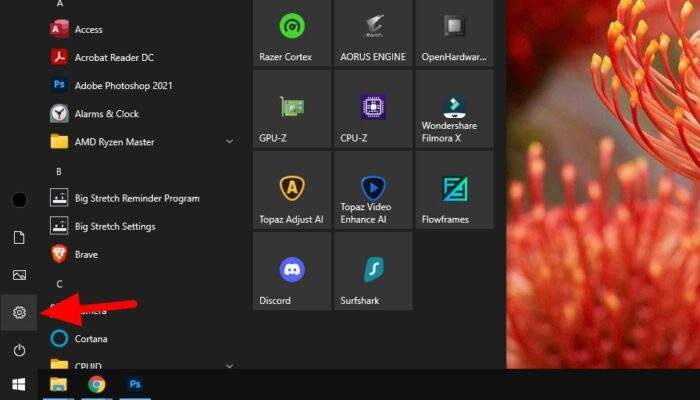Screen dimensions: 700x400
Task: Jump to letter C section header
Action: pyautogui.click(x=59, y=284)
